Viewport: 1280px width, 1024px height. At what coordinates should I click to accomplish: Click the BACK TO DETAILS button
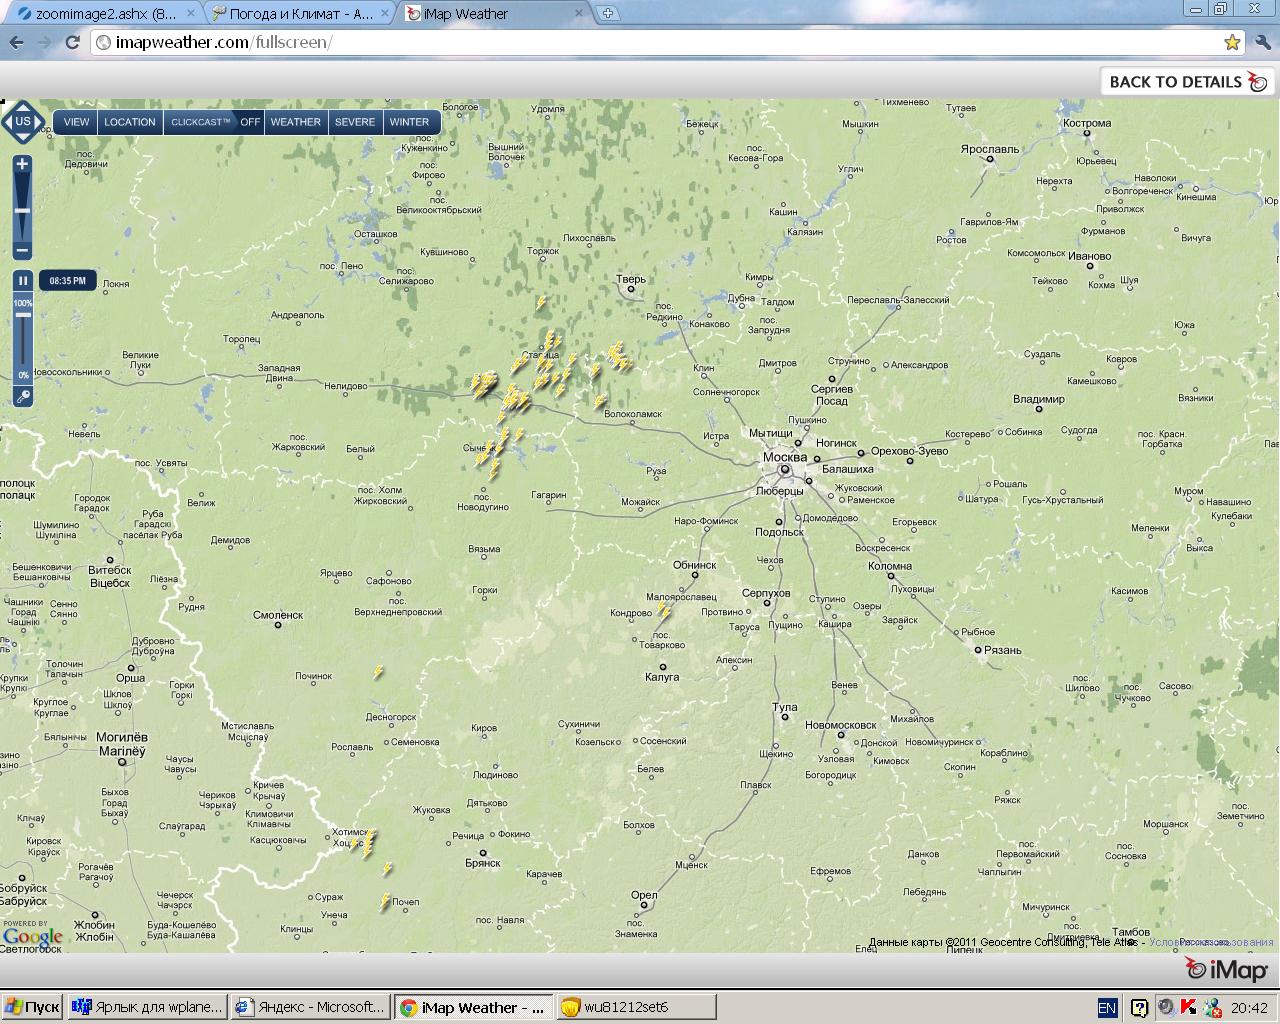tap(1187, 82)
